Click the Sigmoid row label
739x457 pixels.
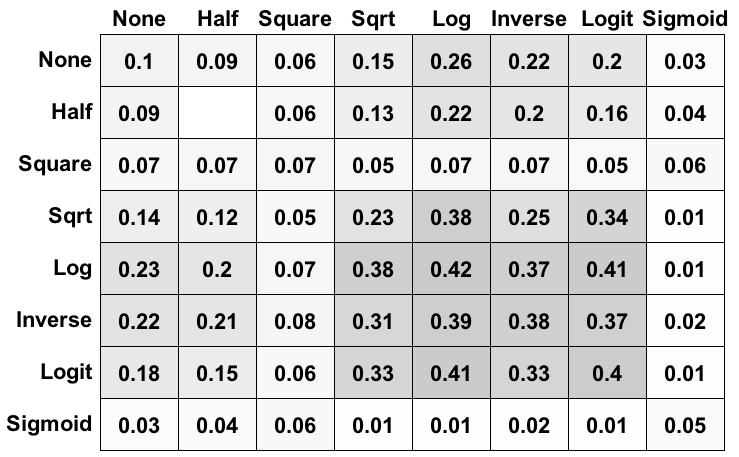tap(49, 424)
